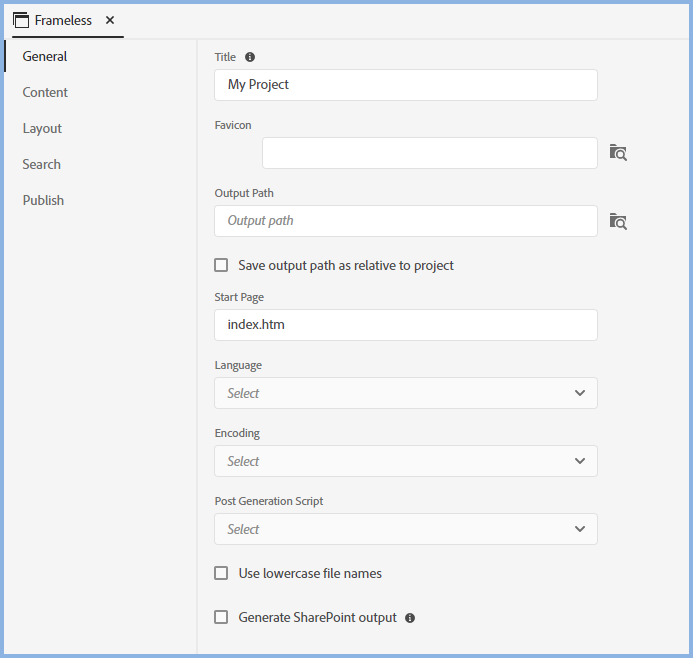This screenshot has height=658, width=693.
Task: Open the Layout settings section
Action: coord(42,128)
